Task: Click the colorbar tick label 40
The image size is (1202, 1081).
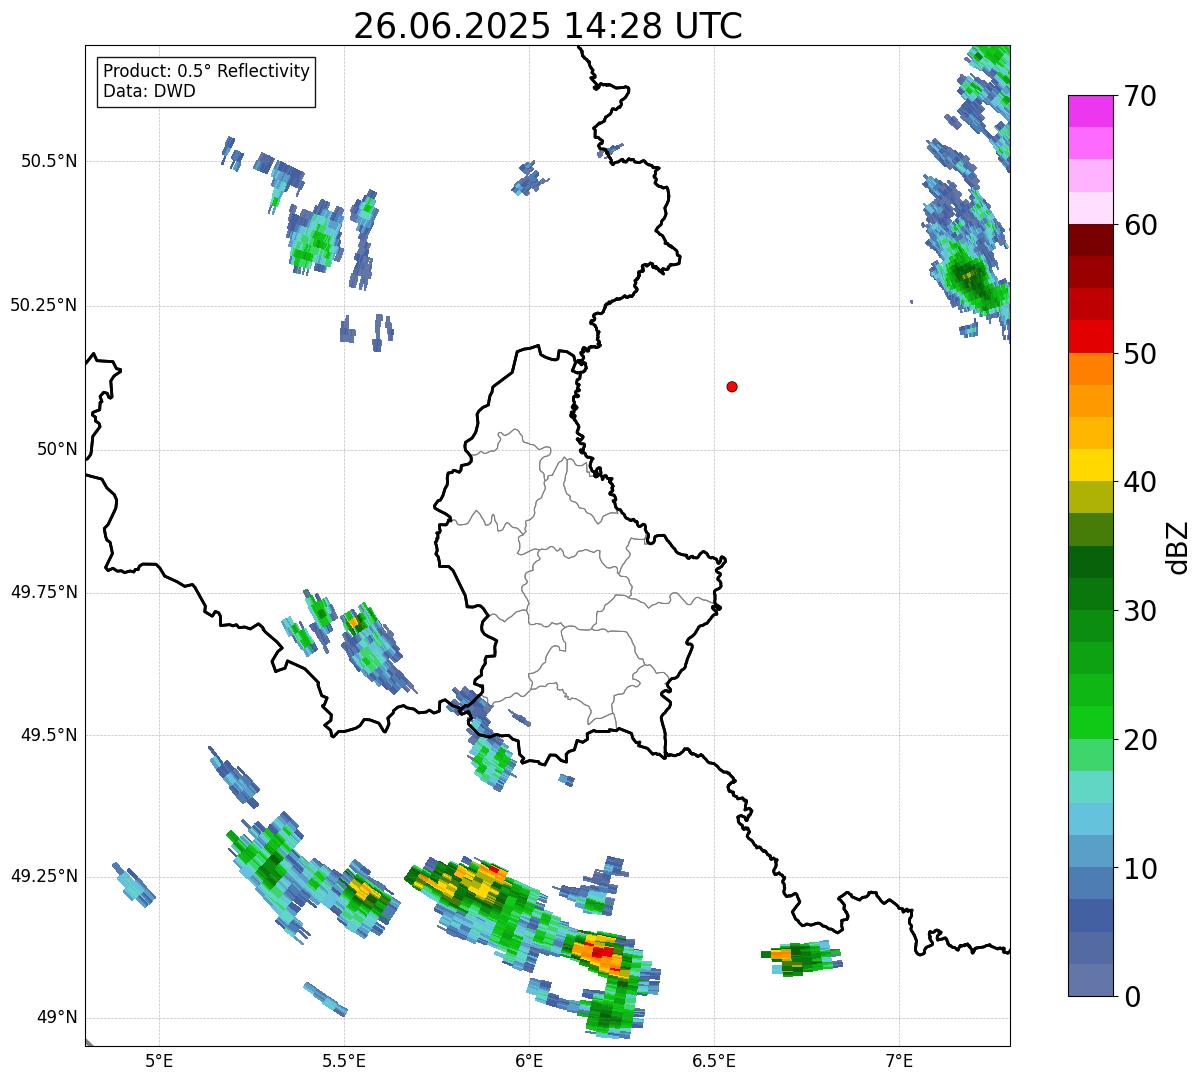Action: 1141,482
